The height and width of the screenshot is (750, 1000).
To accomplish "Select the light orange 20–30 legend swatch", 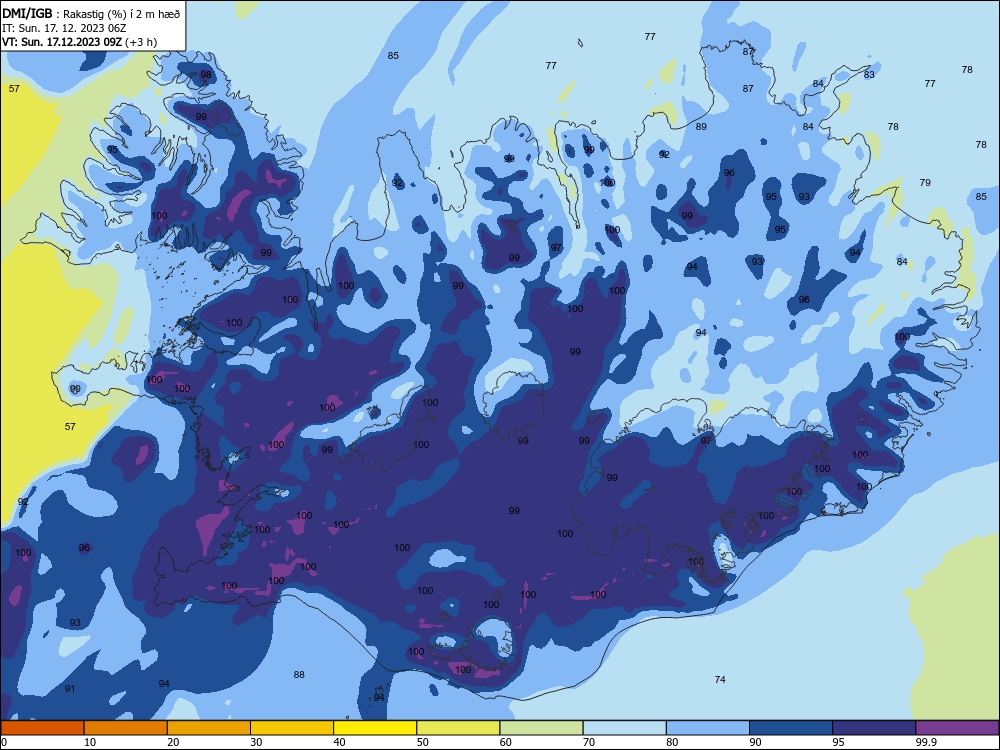I will (x=209, y=728).
